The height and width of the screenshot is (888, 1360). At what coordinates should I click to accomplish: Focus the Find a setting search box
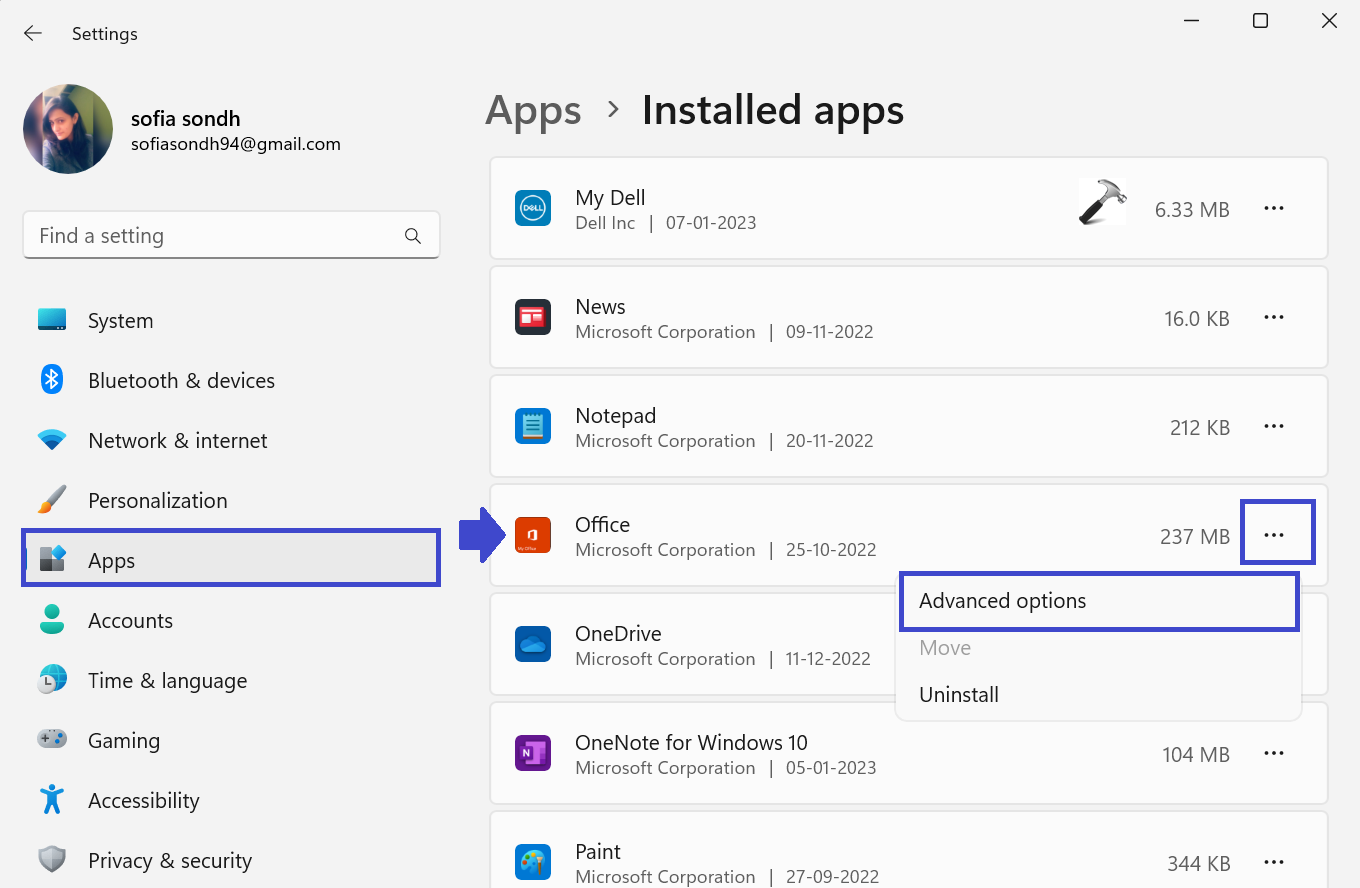215,236
